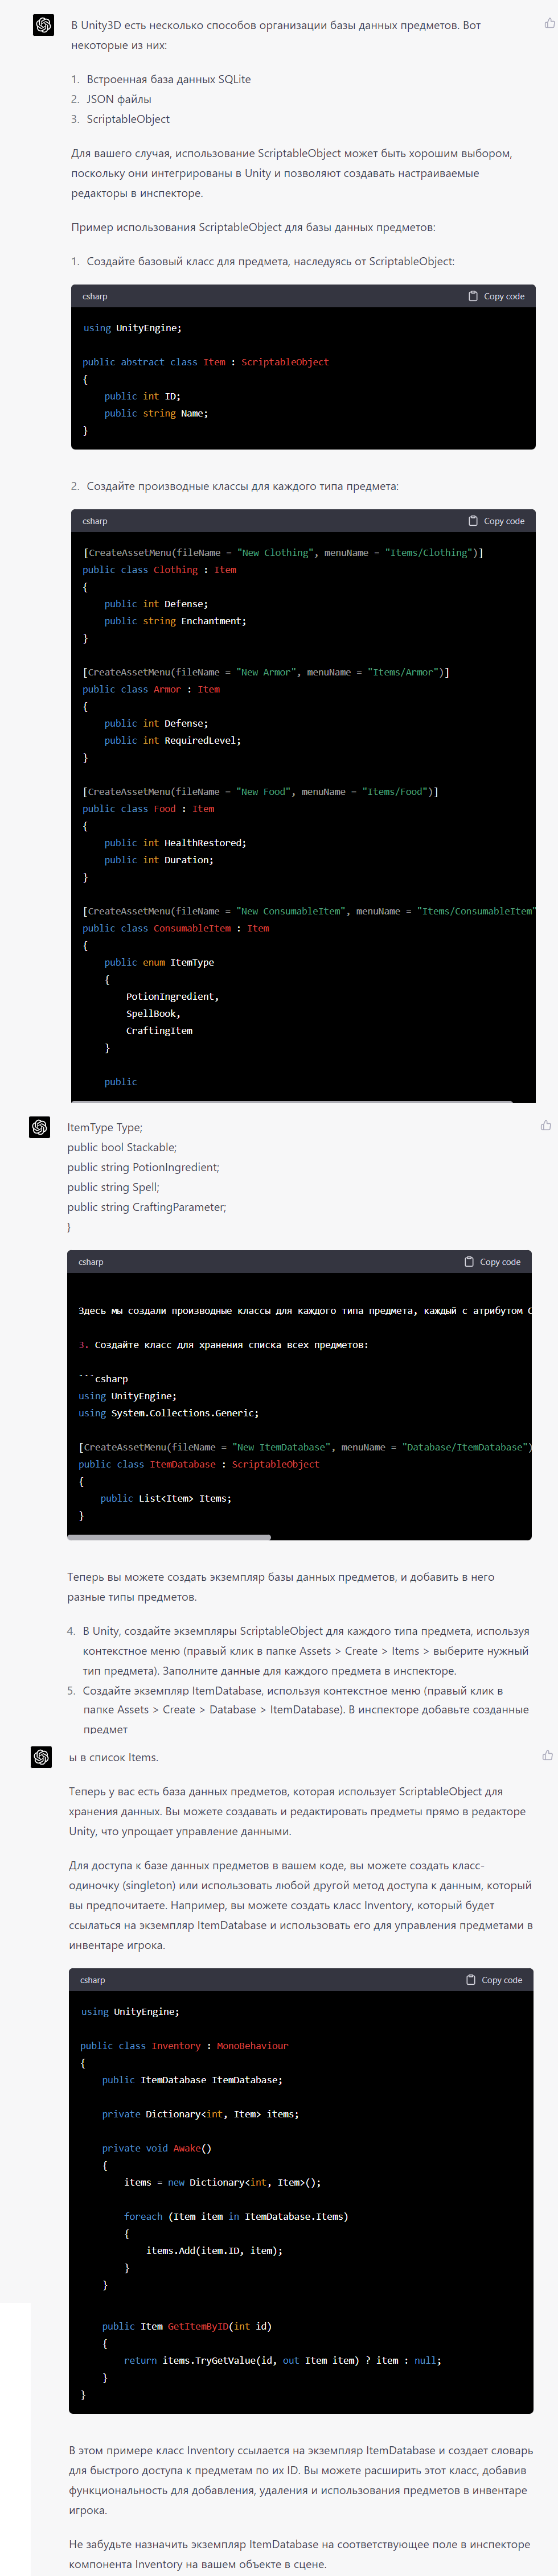This screenshot has height=2576, width=558.
Task: Copy code of the Inventory MonoBehaviour block
Action: click(494, 1980)
